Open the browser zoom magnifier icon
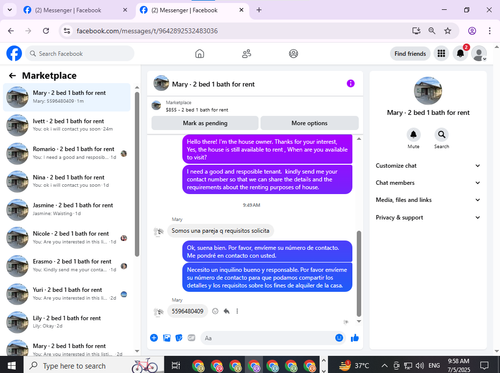 (x=432, y=31)
